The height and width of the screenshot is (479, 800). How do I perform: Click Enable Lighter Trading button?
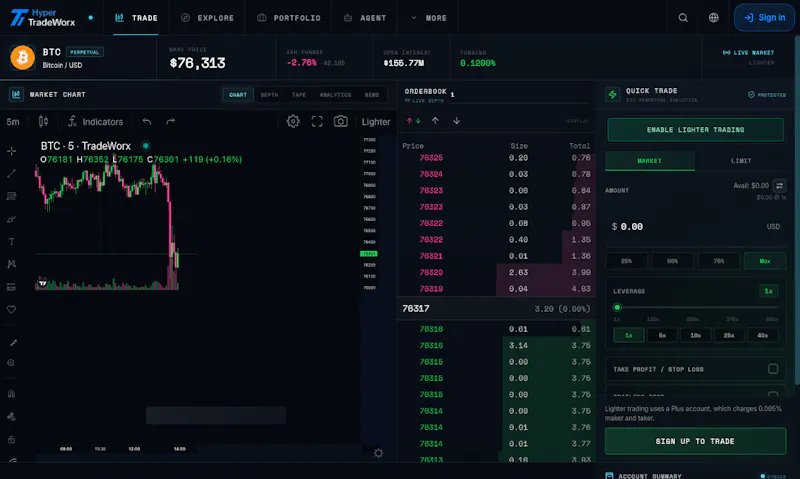pos(695,130)
